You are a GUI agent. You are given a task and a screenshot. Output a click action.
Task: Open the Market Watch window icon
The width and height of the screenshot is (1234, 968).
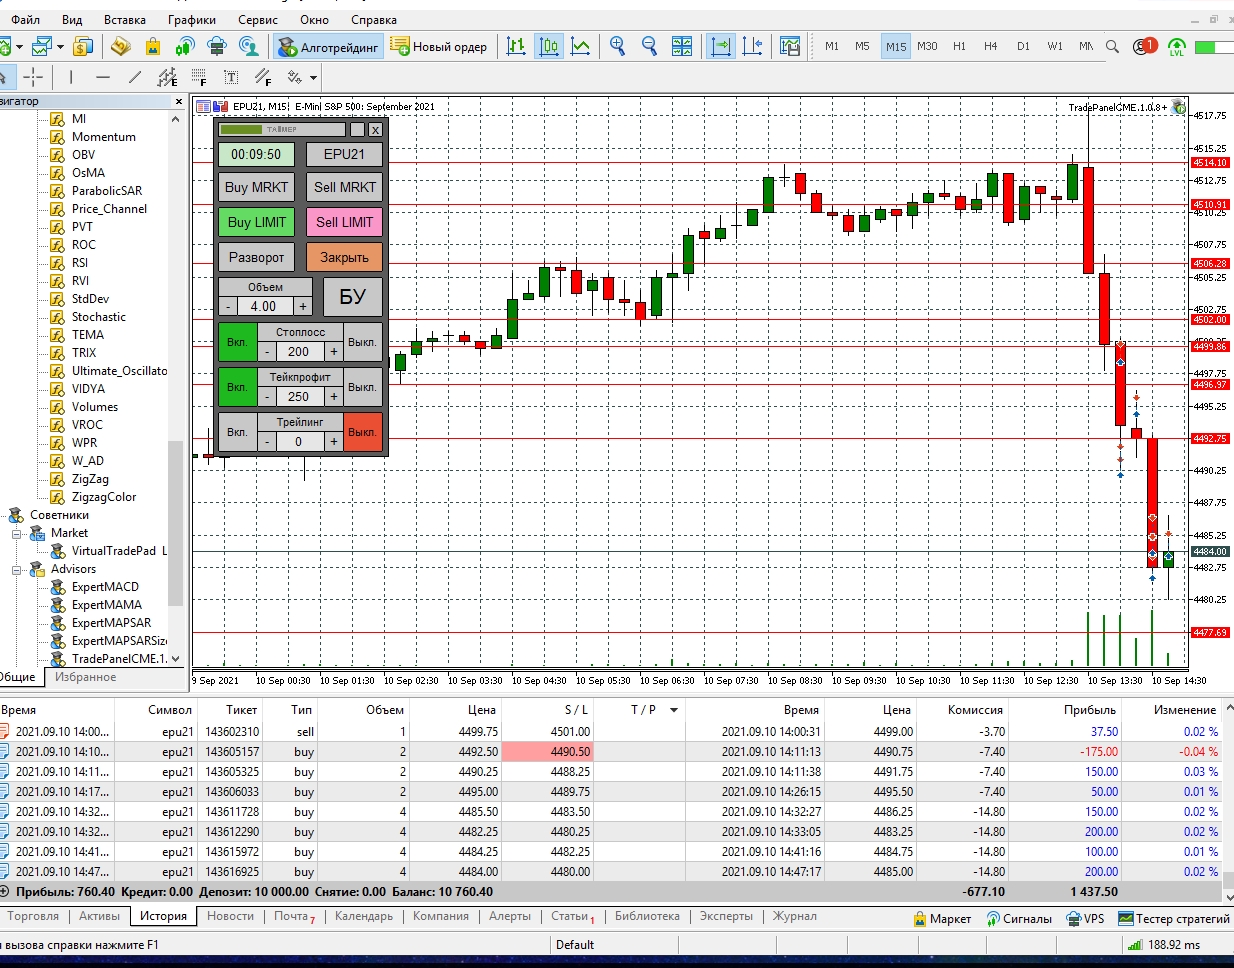(120, 46)
